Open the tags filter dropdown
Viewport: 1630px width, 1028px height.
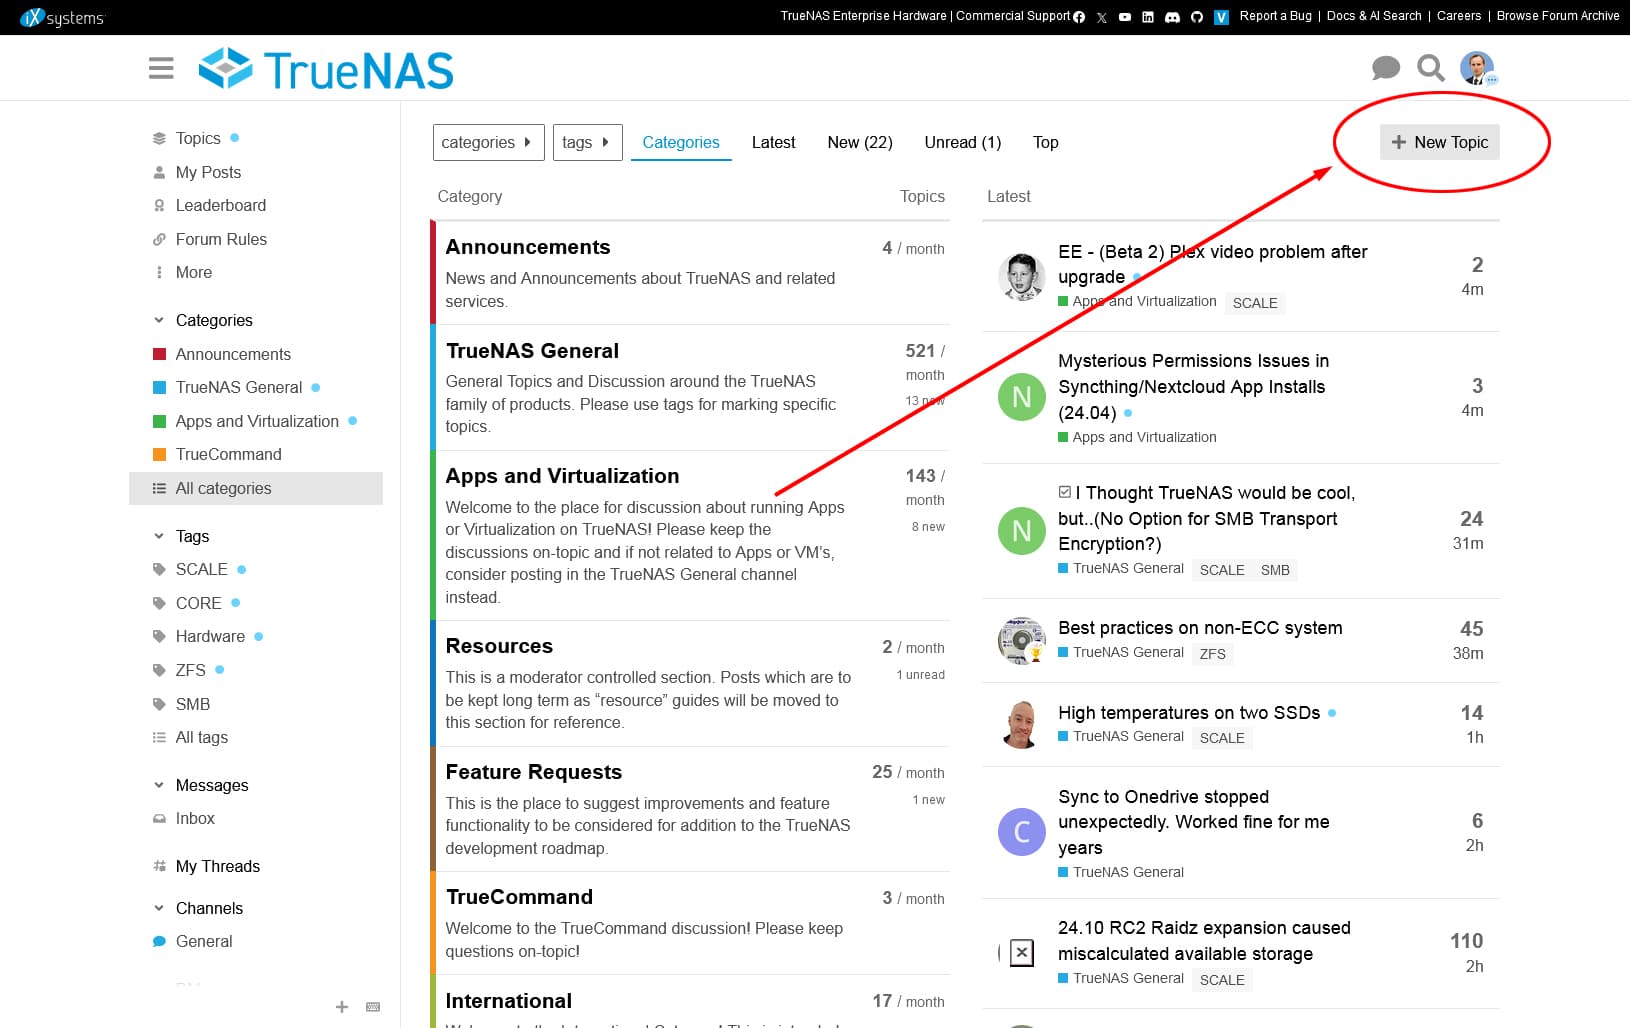pyautogui.click(x=588, y=142)
